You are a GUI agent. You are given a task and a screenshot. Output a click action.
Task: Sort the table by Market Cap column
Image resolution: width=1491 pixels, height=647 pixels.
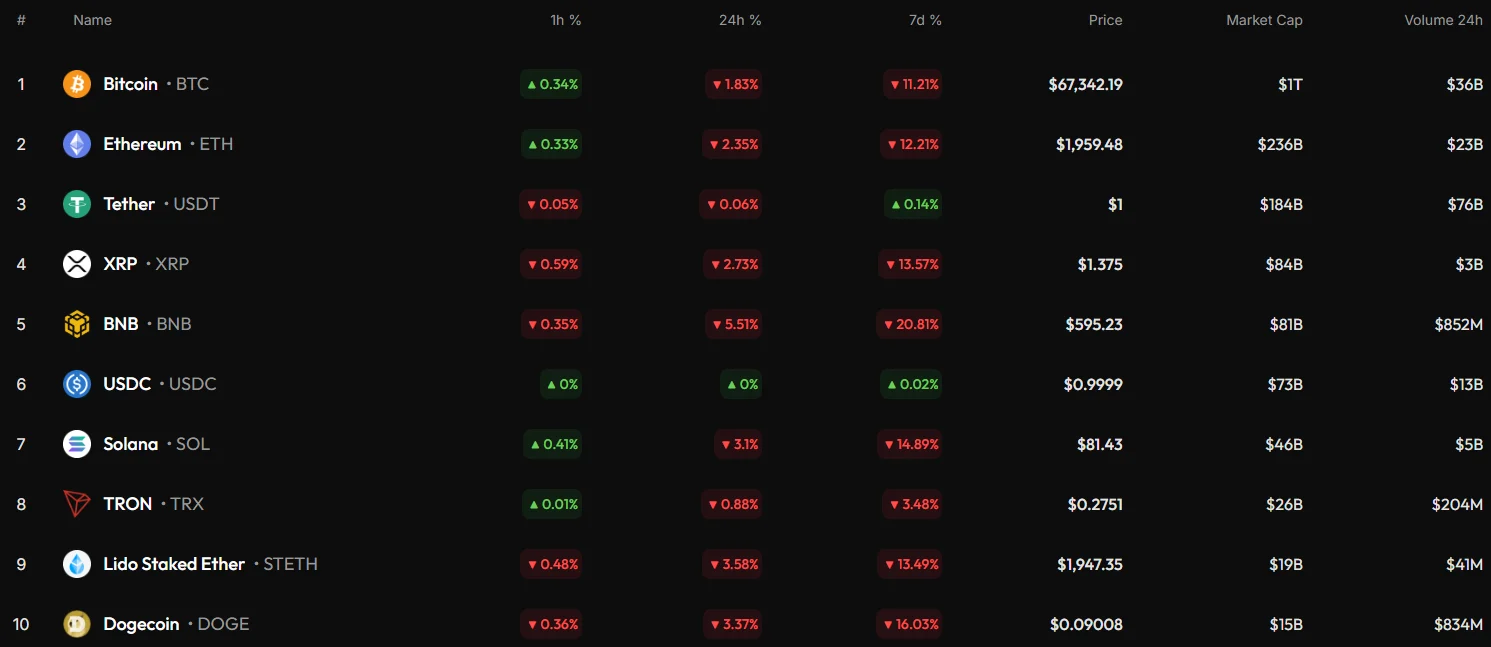(x=1264, y=20)
